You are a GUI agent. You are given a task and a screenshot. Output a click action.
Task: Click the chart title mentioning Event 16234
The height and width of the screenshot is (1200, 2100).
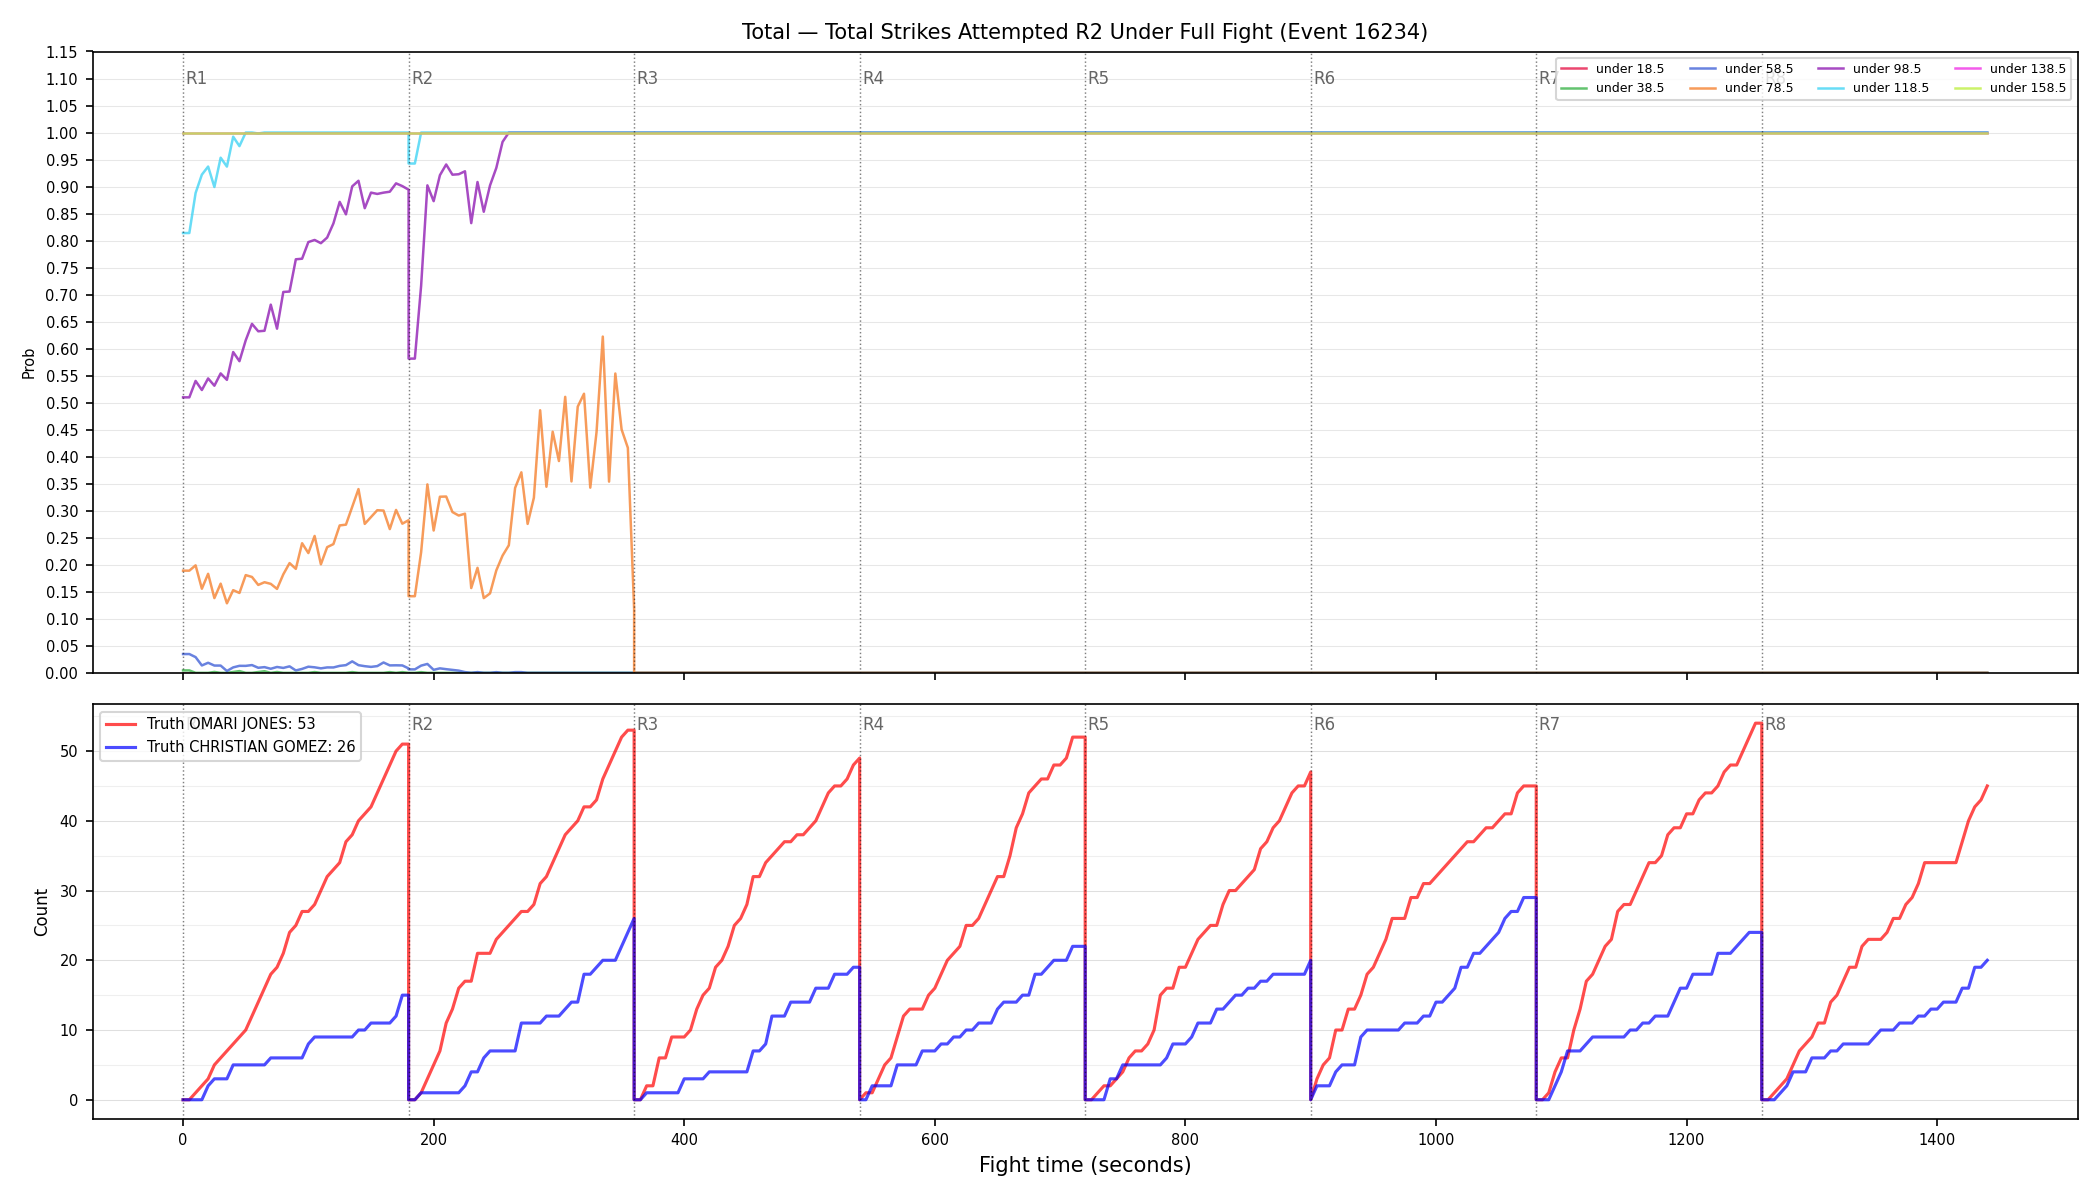(x=1084, y=32)
